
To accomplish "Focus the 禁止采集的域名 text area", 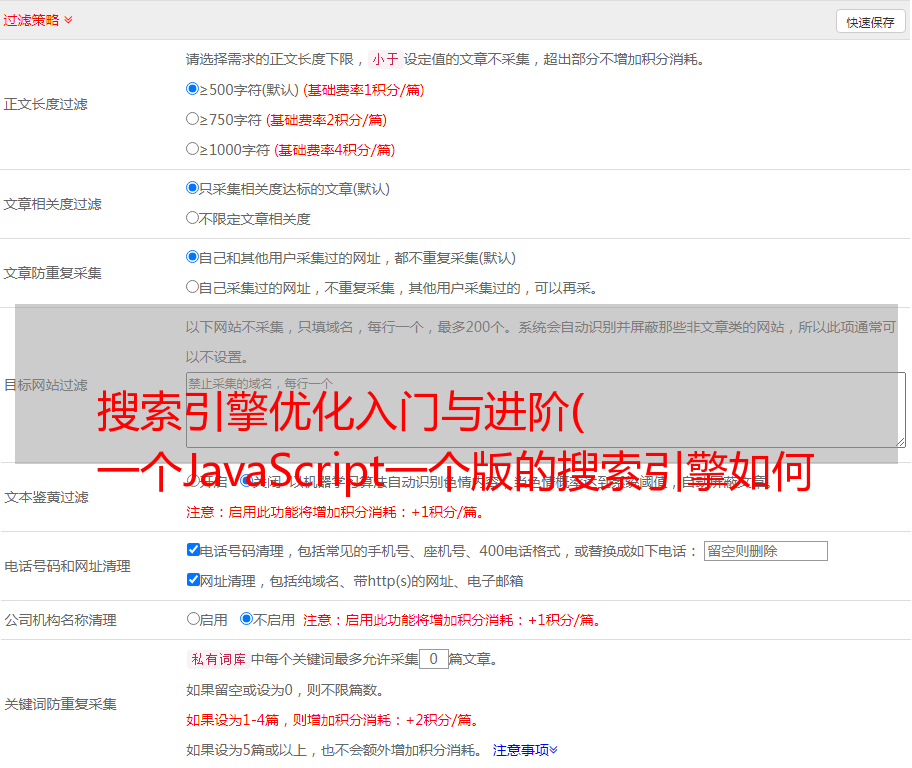I will pyautogui.click(x=545, y=410).
